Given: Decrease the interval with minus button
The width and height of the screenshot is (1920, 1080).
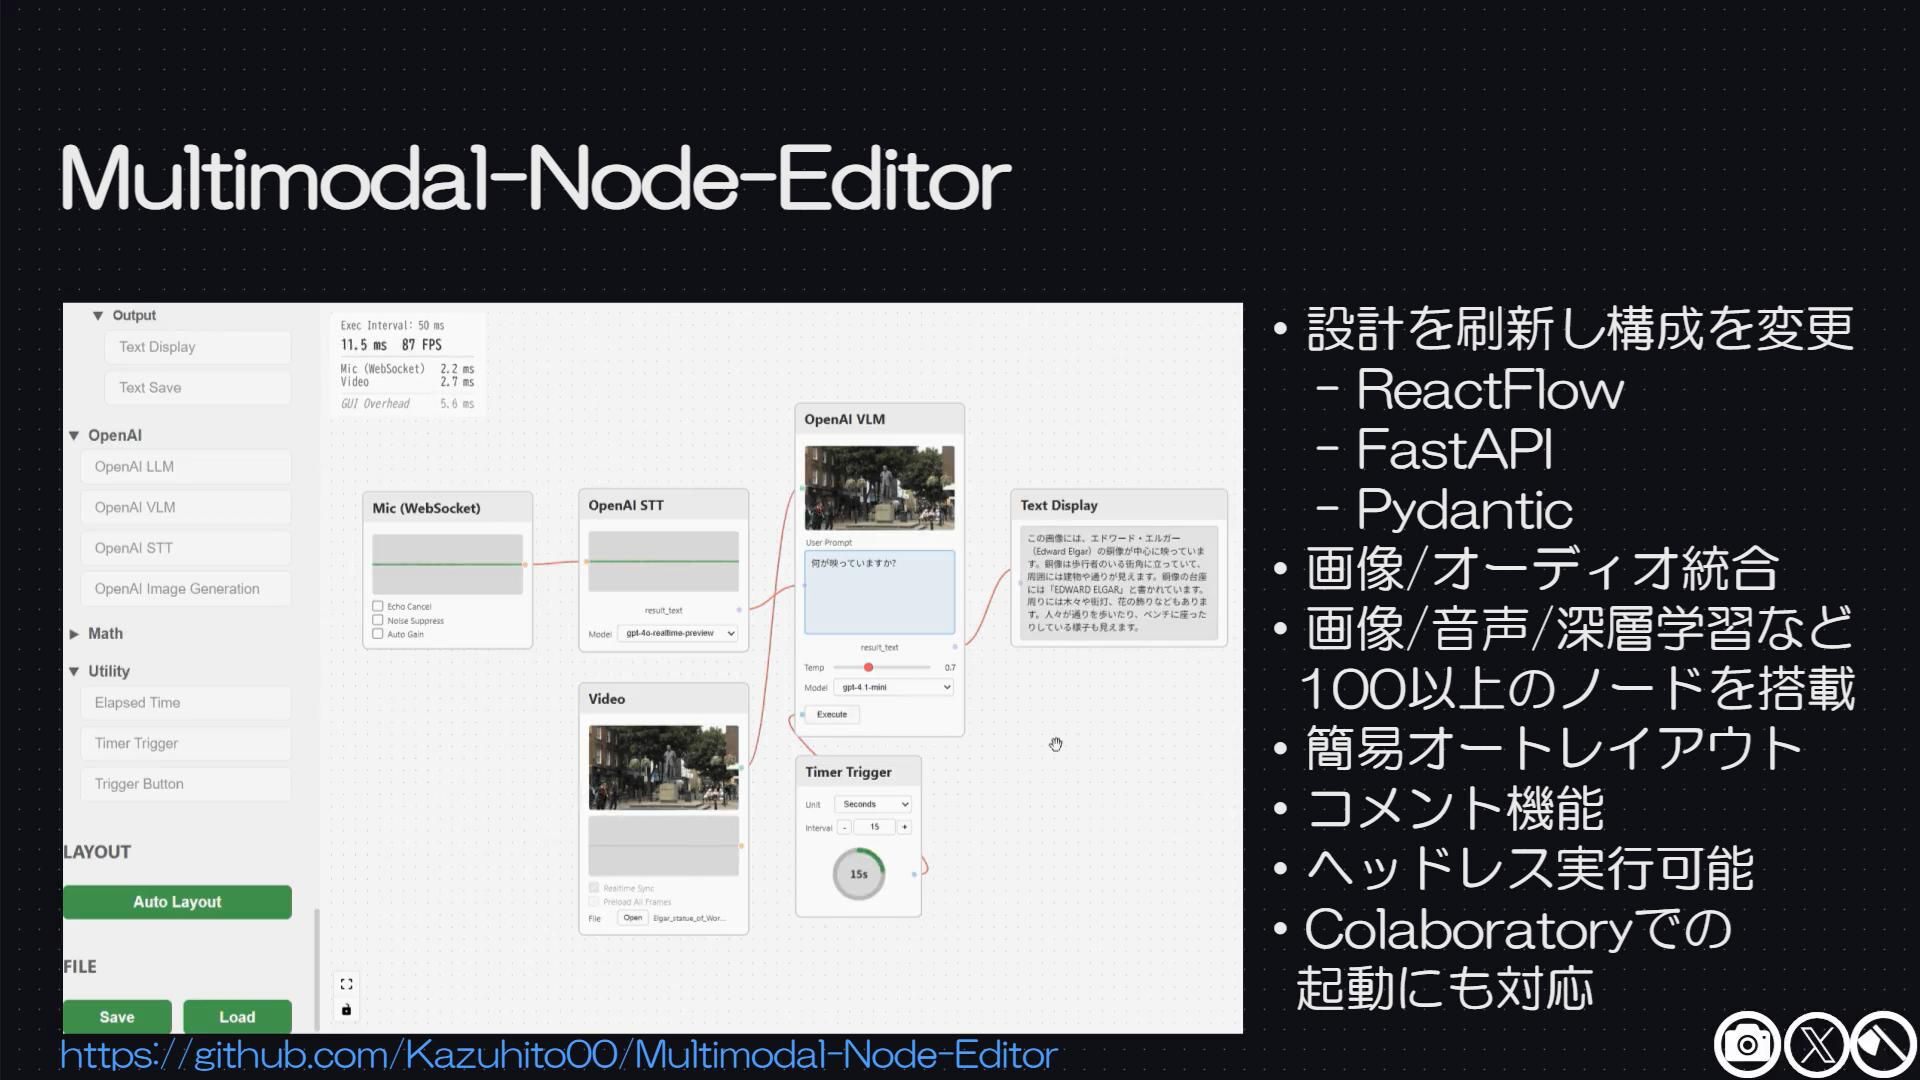Looking at the screenshot, I should pyautogui.click(x=845, y=827).
